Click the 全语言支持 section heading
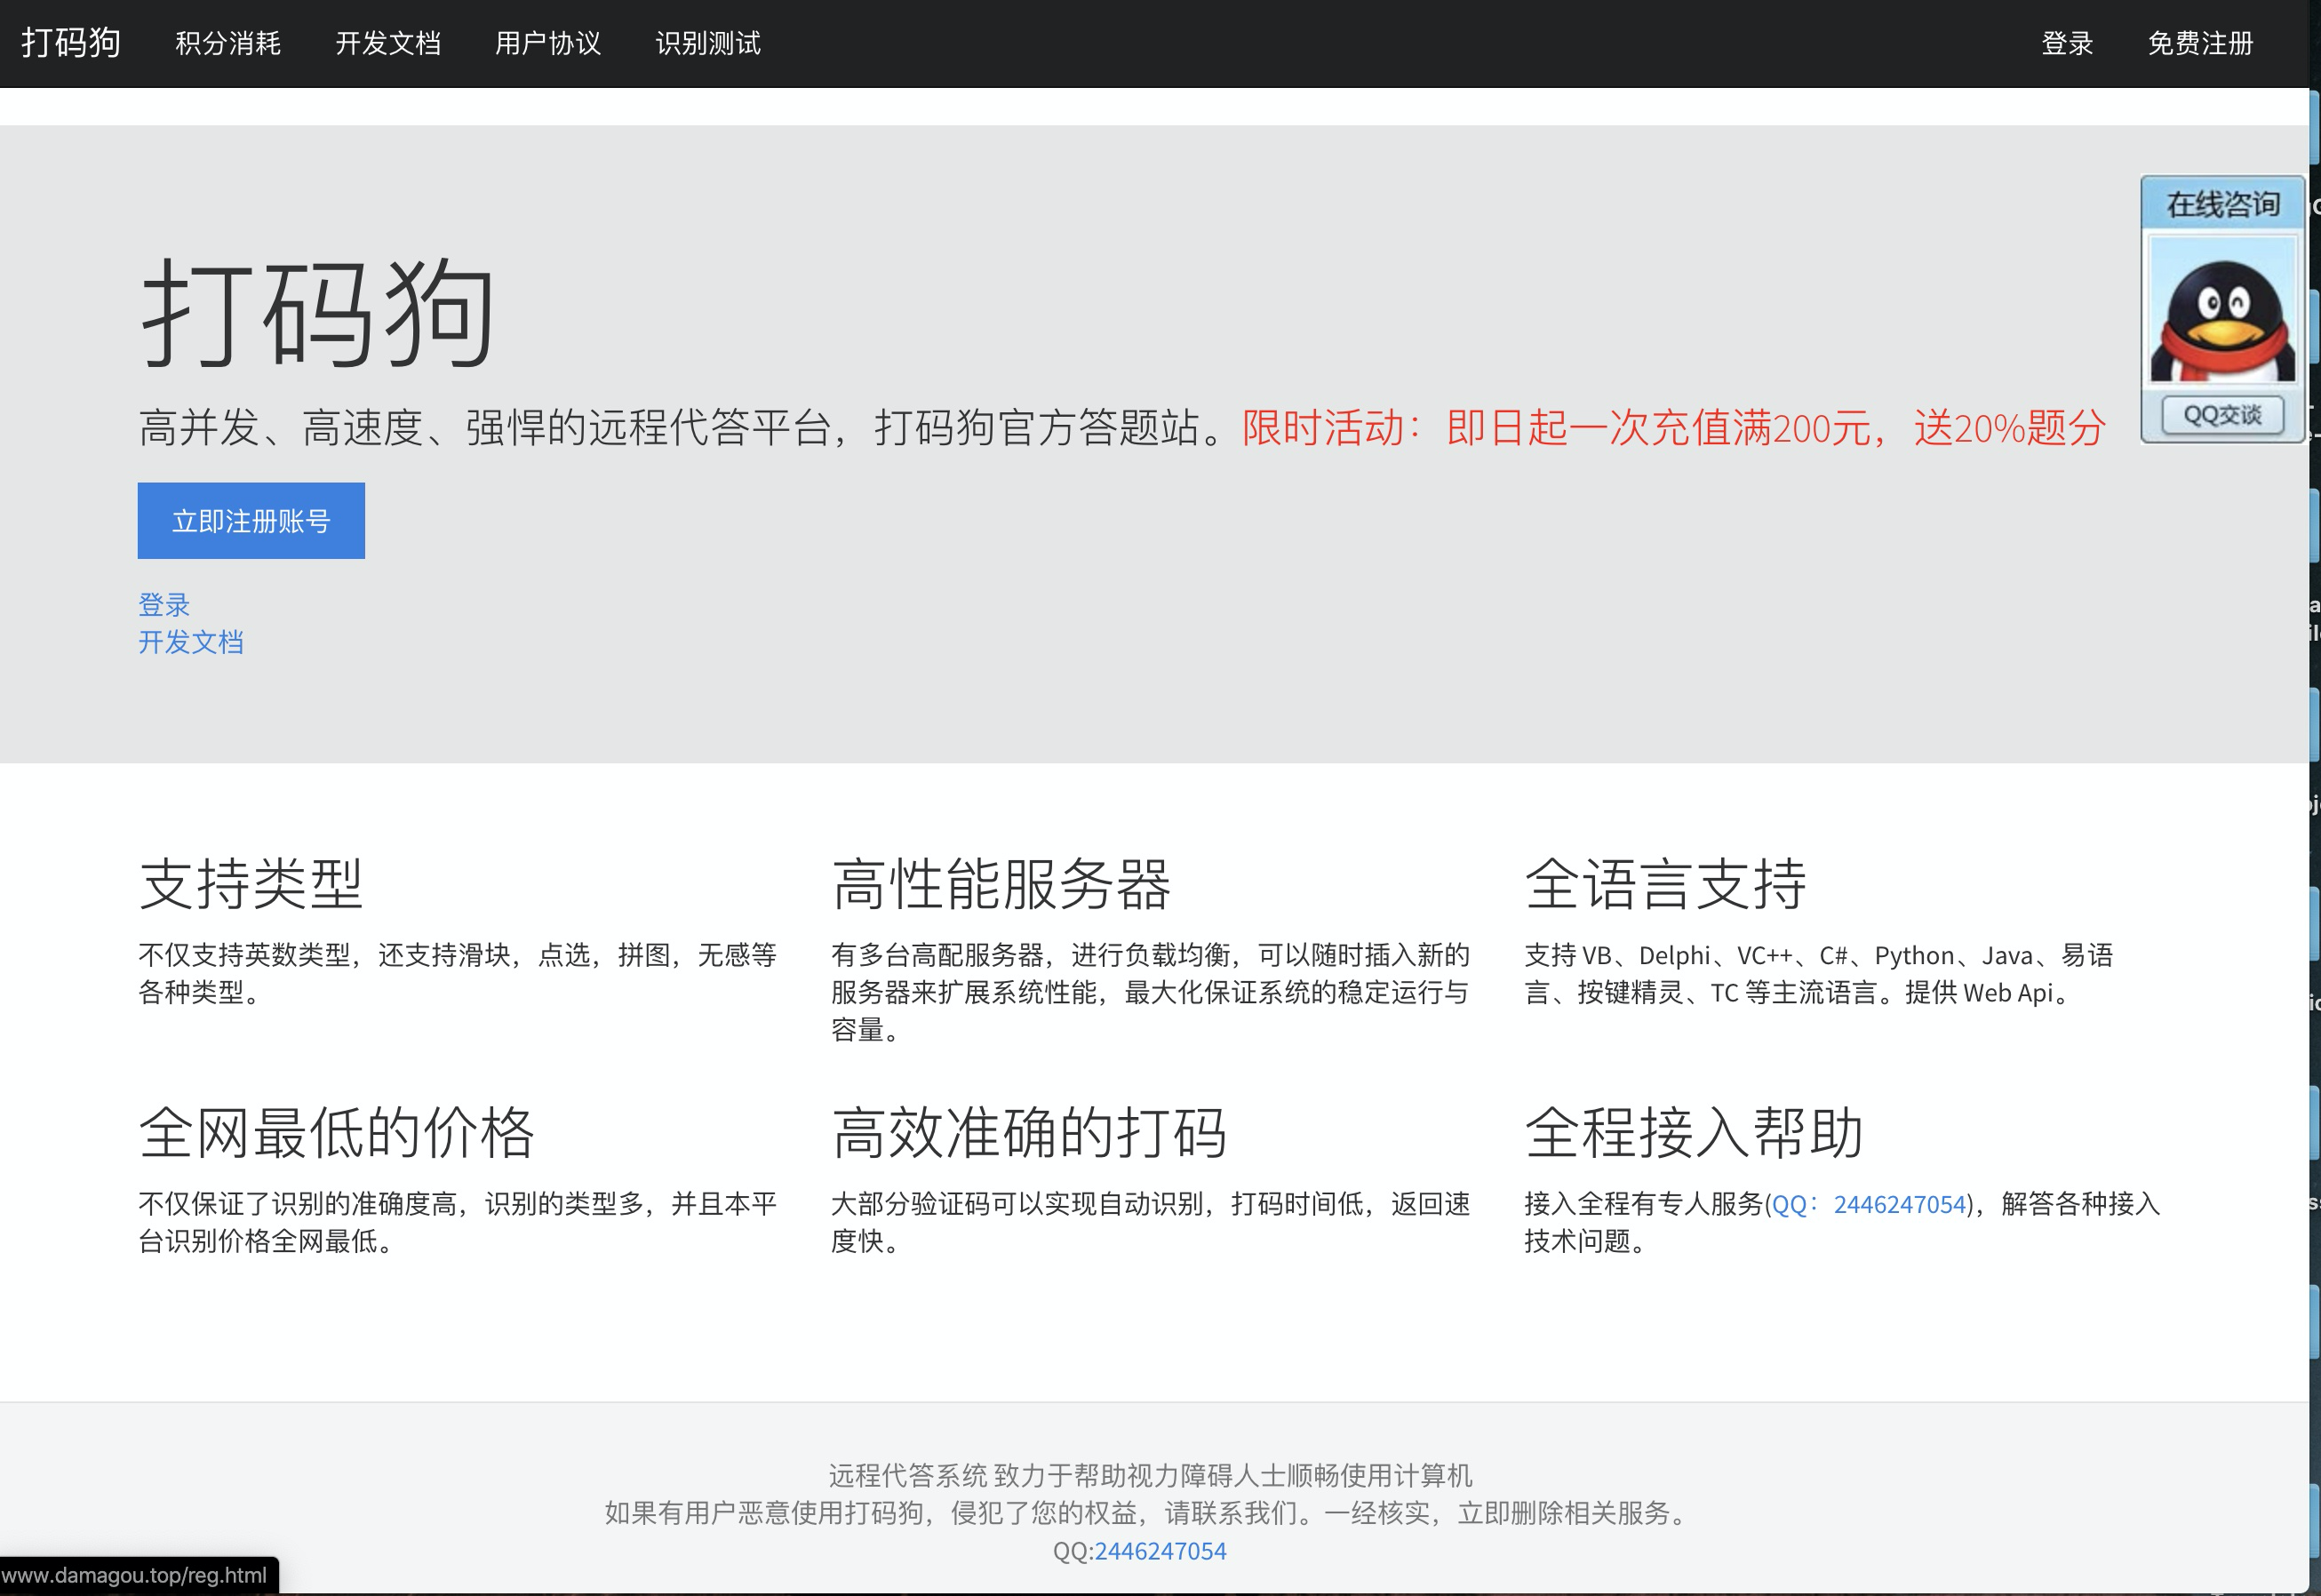The height and width of the screenshot is (1596, 2321). pos(1665,884)
